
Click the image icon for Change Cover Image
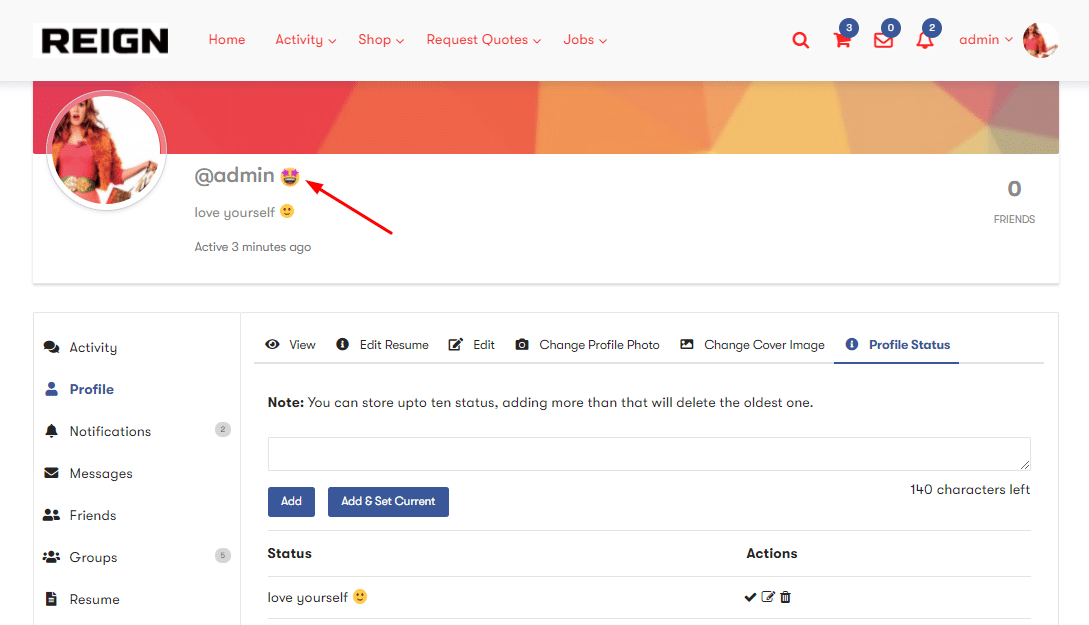click(x=687, y=344)
